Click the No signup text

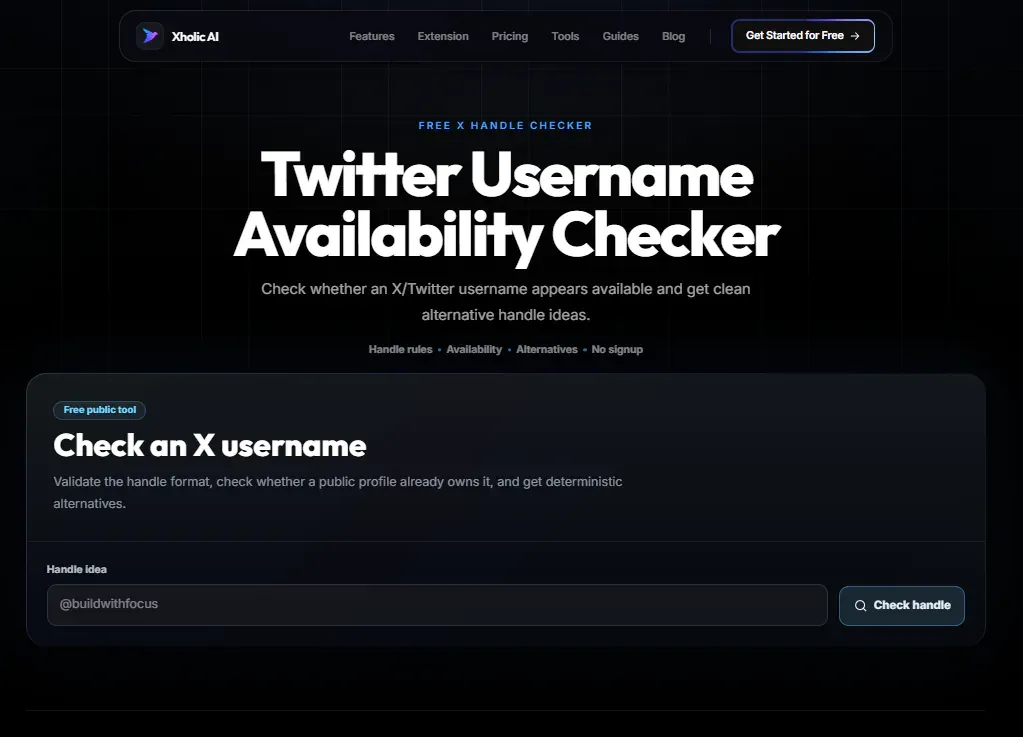pos(617,350)
